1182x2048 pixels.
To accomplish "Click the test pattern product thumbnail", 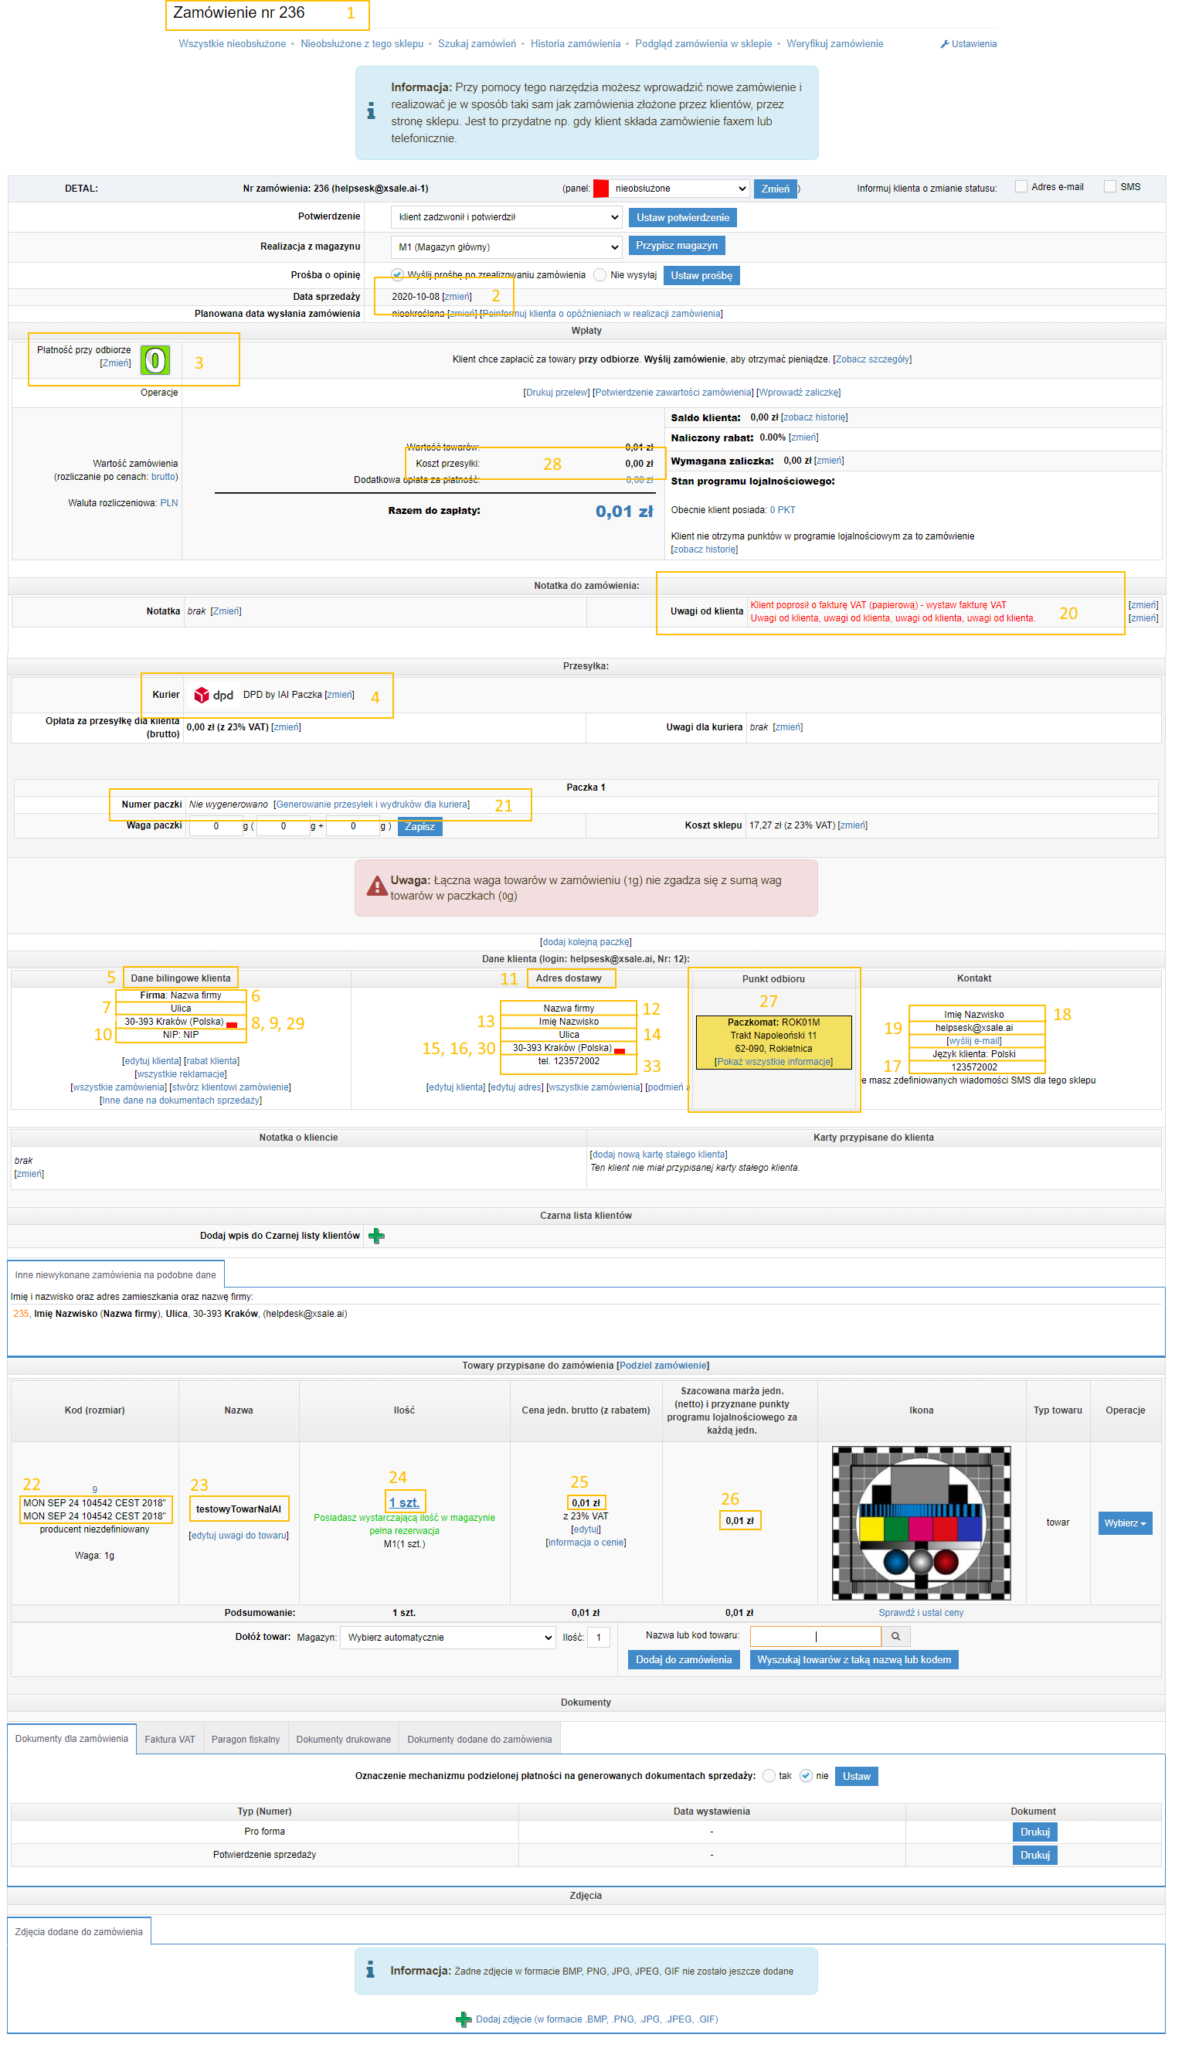I will [921, 1523].
